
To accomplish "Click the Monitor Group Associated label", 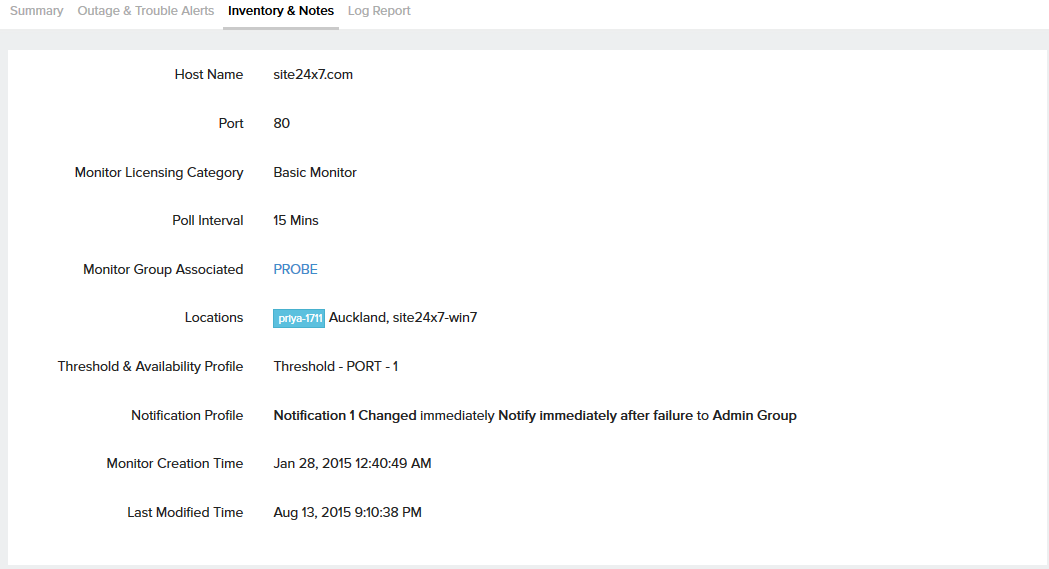I will (163, 269).
